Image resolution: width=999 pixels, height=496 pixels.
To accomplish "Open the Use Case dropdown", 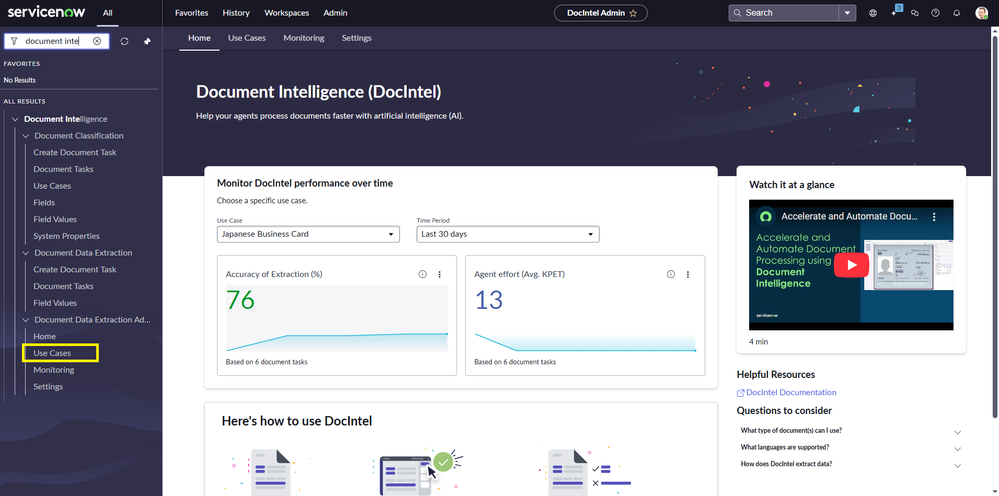I will (x=308, y=234).
